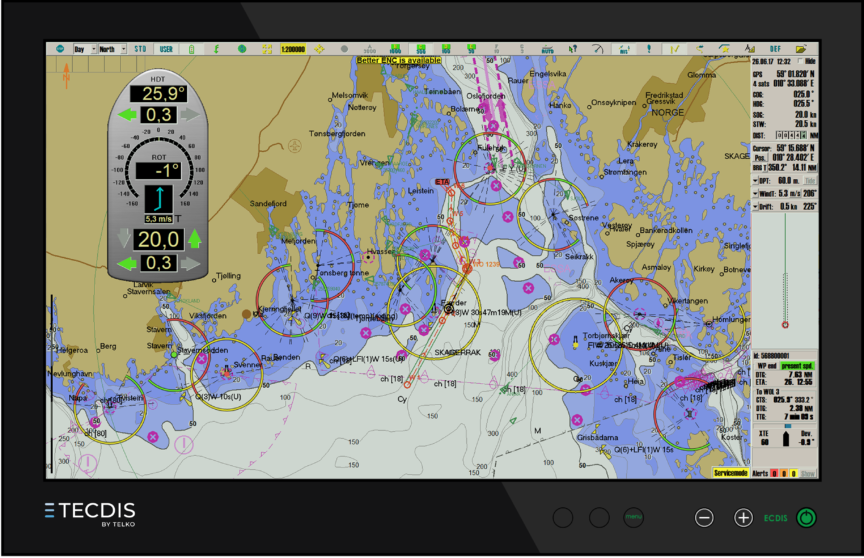Select the 100 range icon
Viewport: 864px width, 558px height.
point(446,49)
